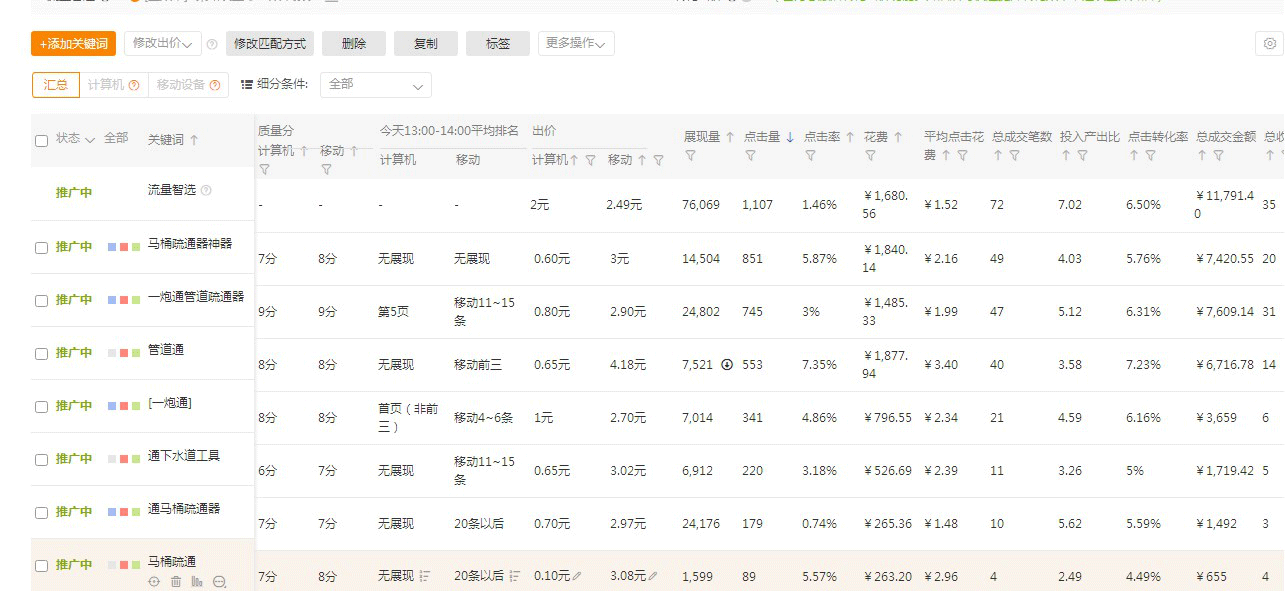Click download icon beside 7,521 impressions

pyautogui.click(x=727, y=364)
